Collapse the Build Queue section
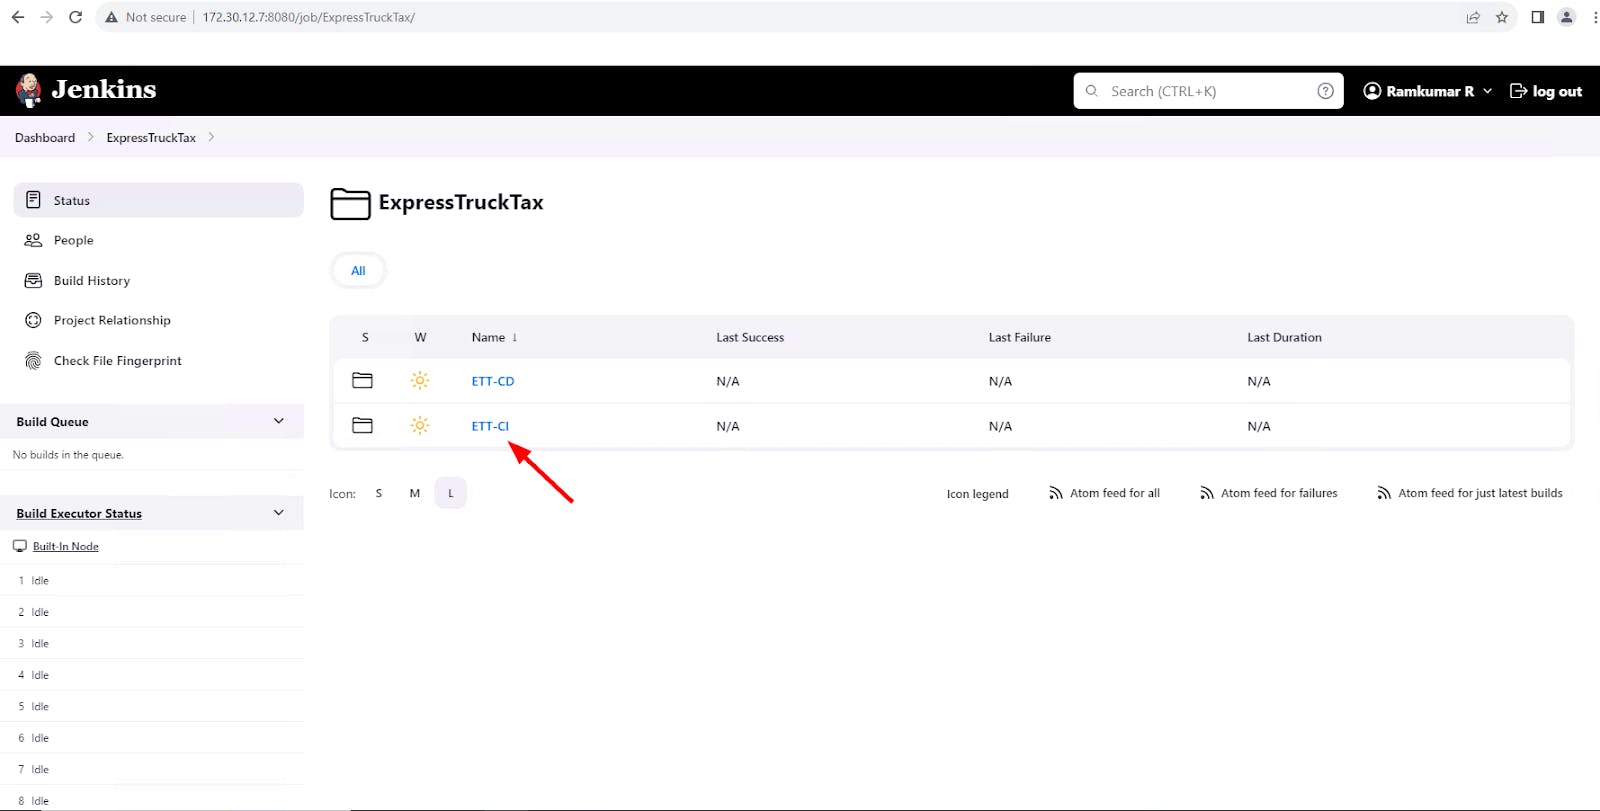The width and height of the screenshot is (1600, 811). [279, 421]
